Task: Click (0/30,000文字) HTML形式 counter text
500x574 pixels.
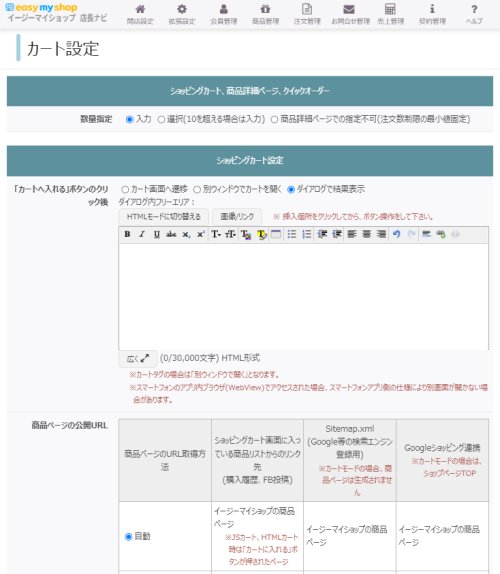Action: coord(210,358)
